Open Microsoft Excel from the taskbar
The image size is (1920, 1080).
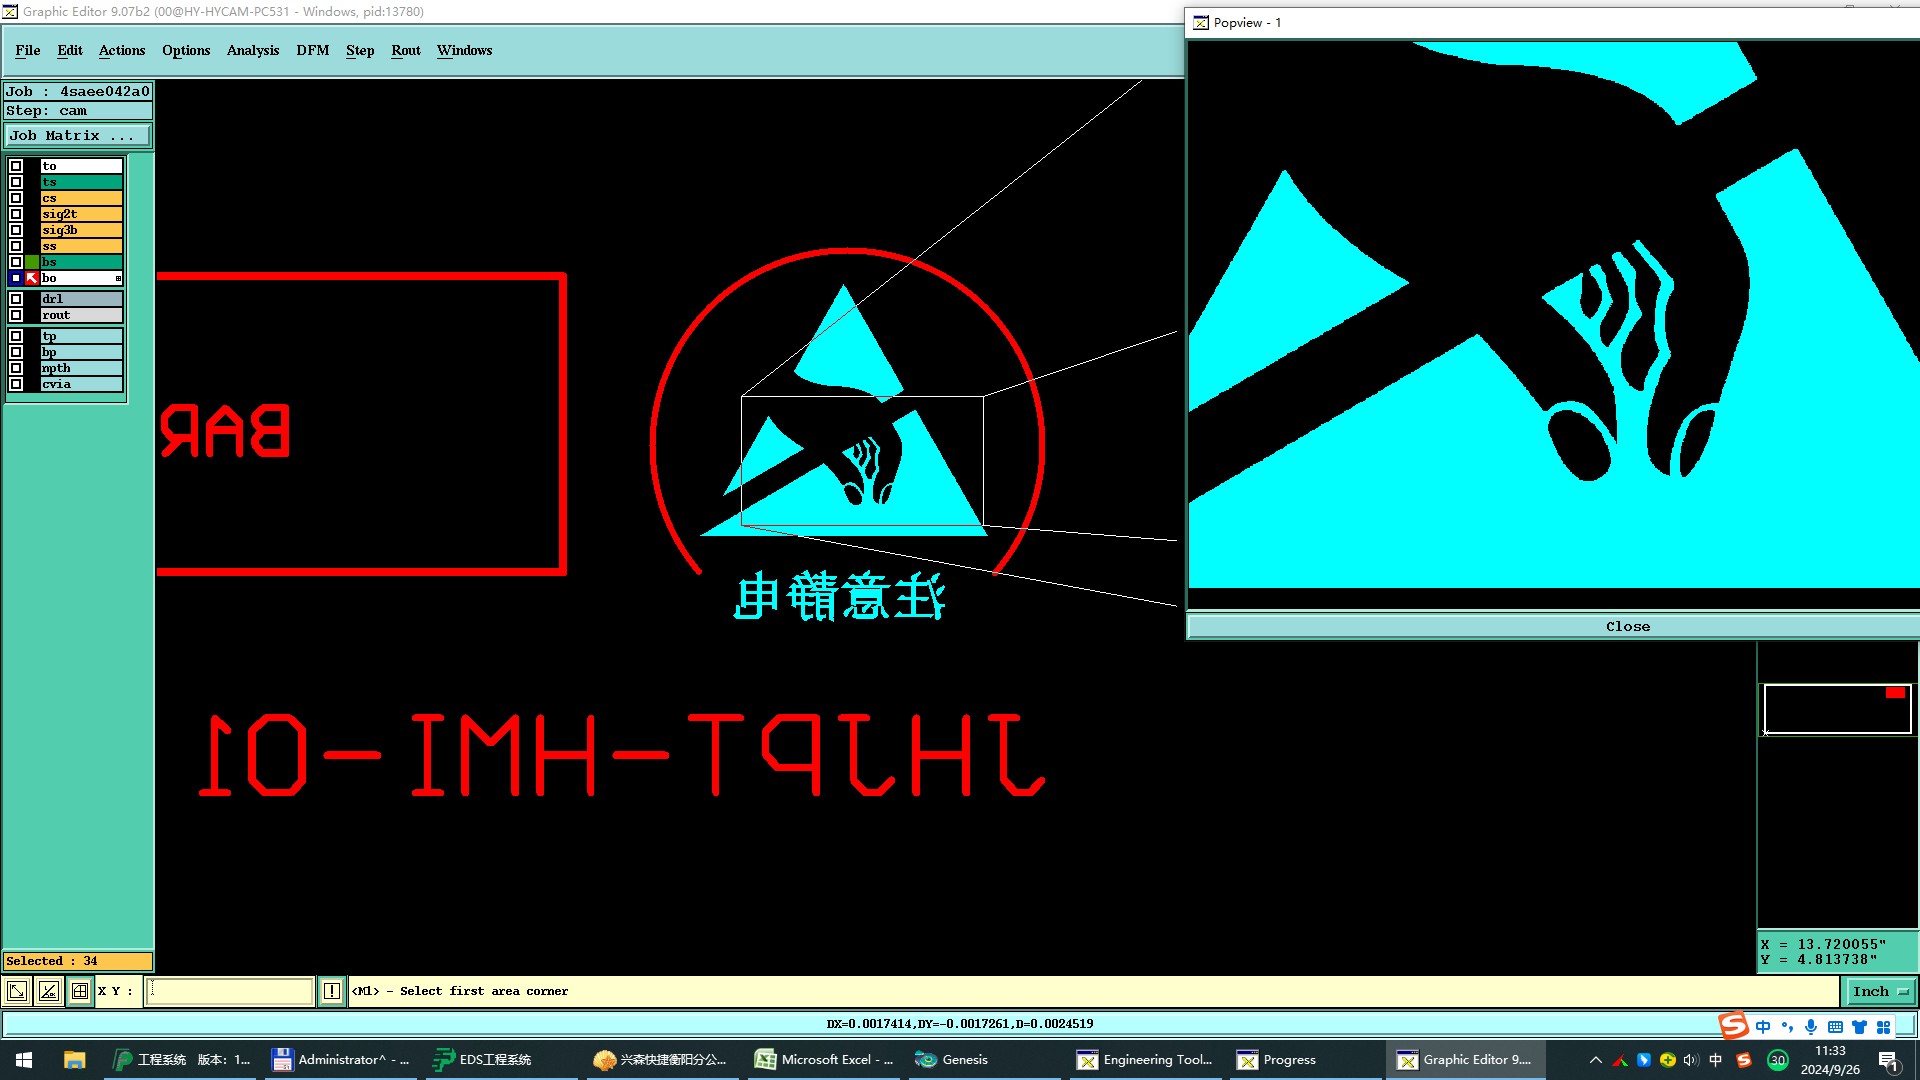point(824,1060)
